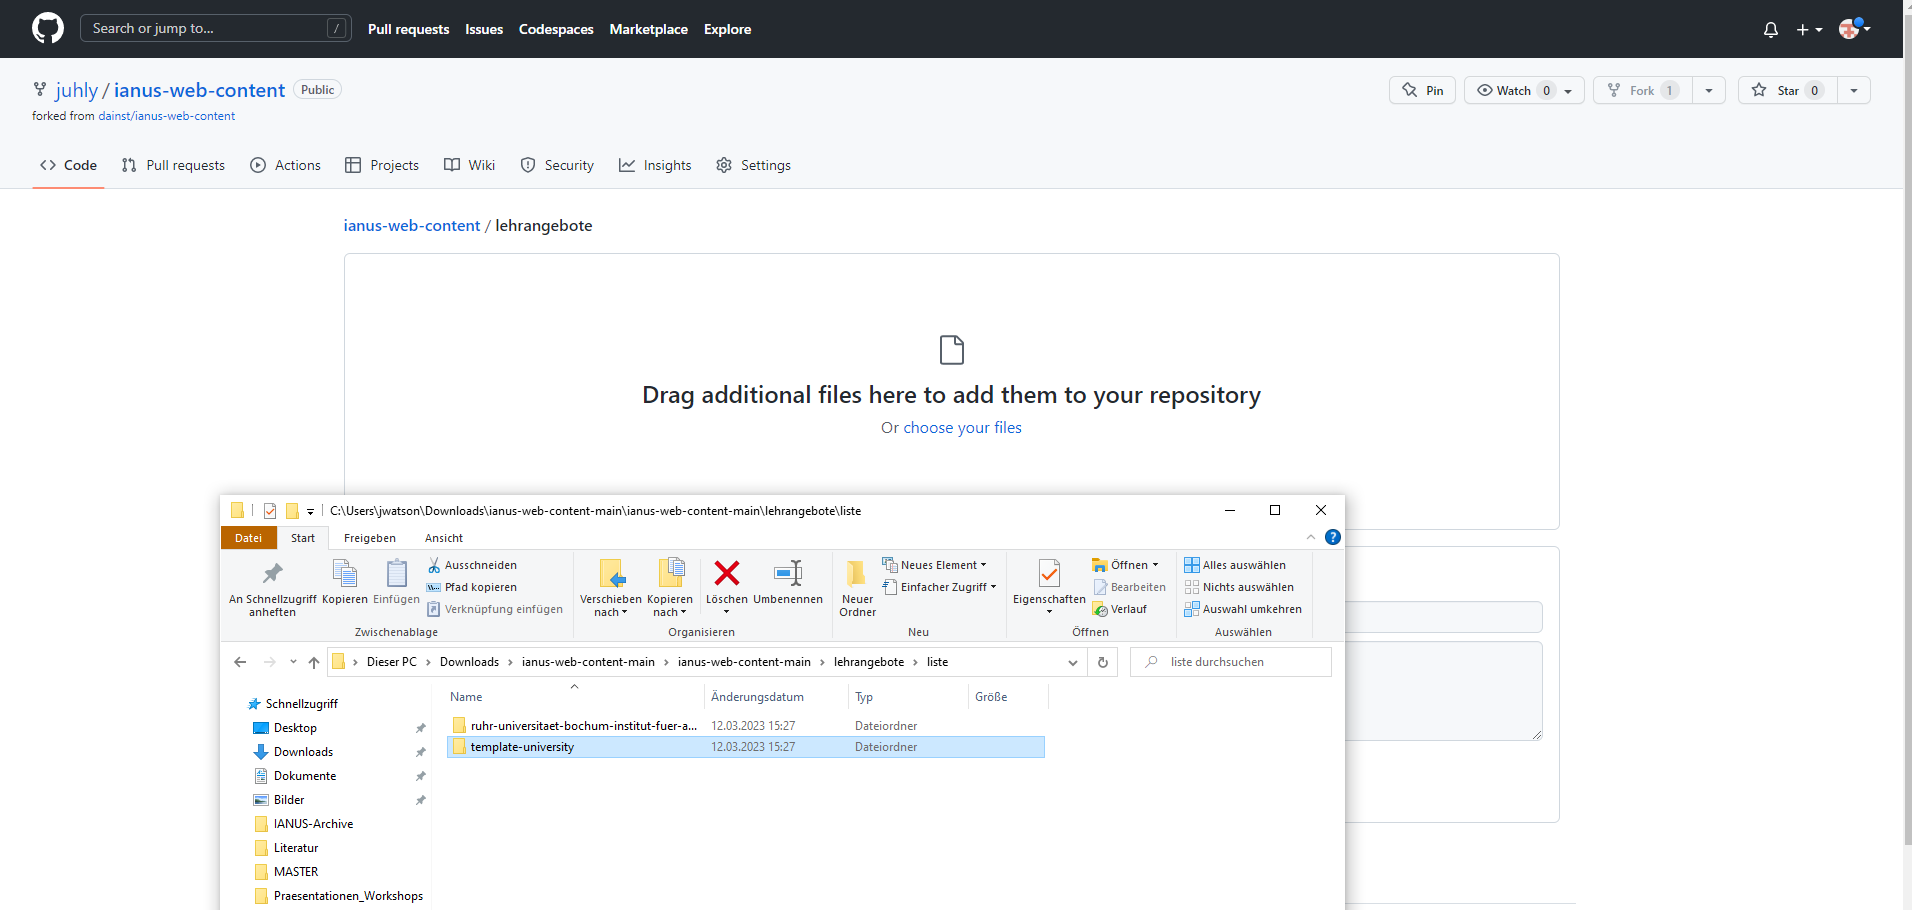Click 'Pfad kopieren' in ribbon
Viewport: 1912px width, 910px height.
click(472, 587)
